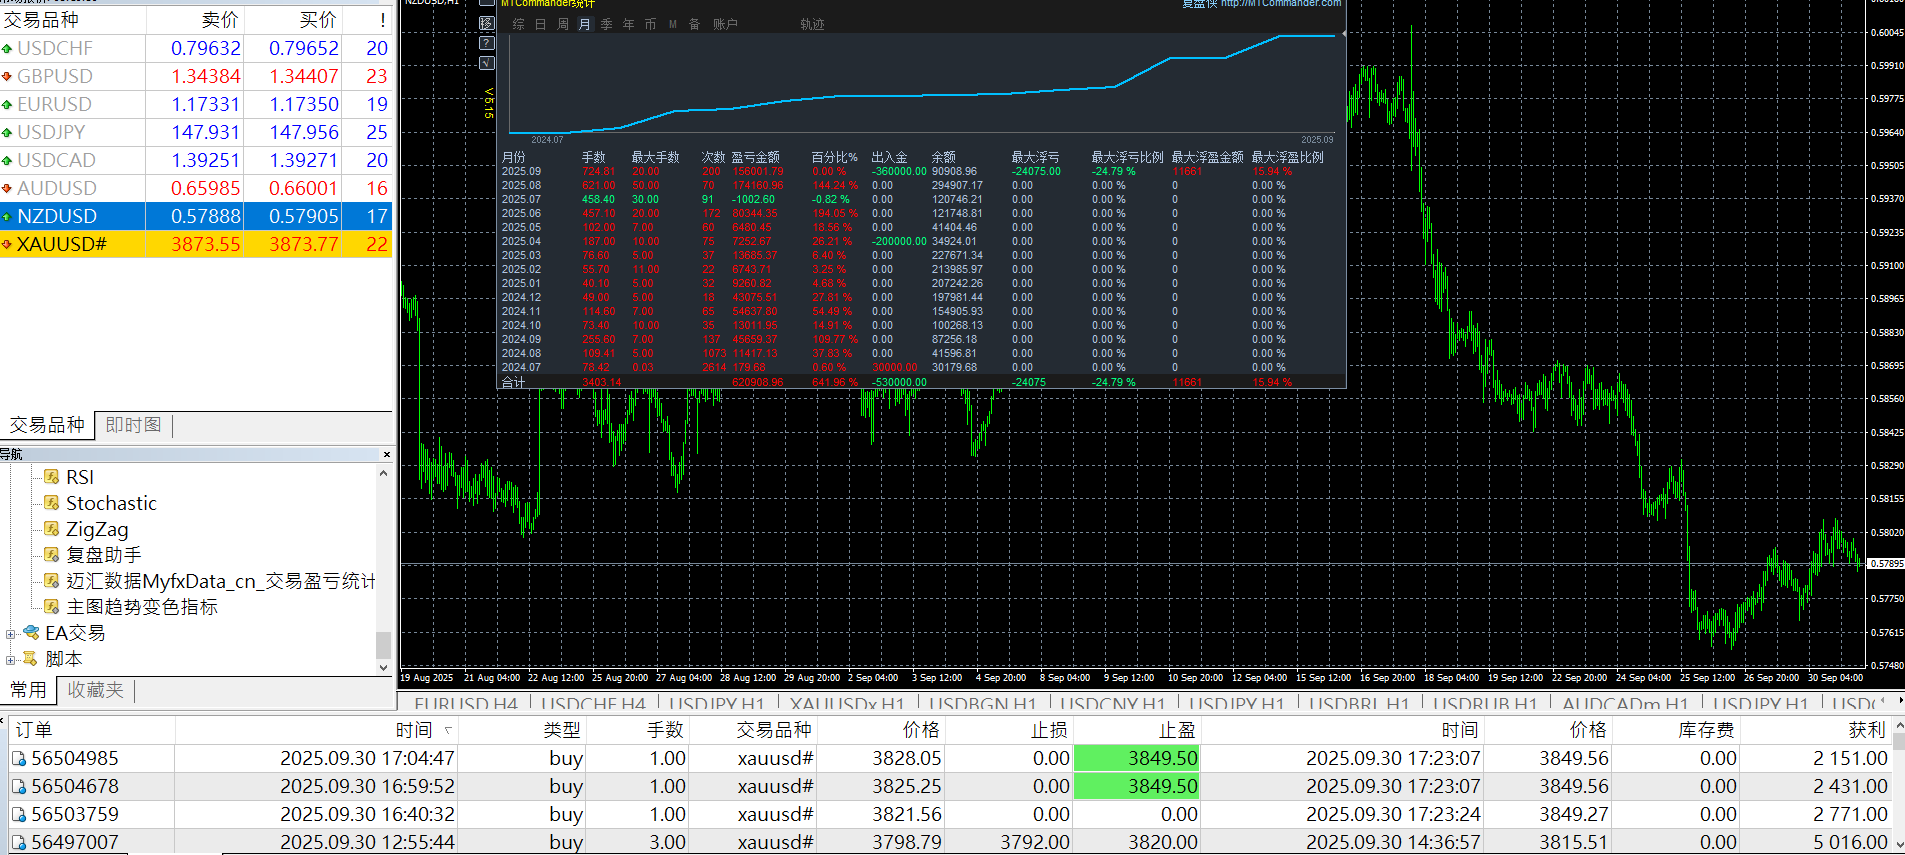Viewport: 1905px width, 855px height.
Task: Click the RSI indicator icon in navigator
Action: click(52, 477)
